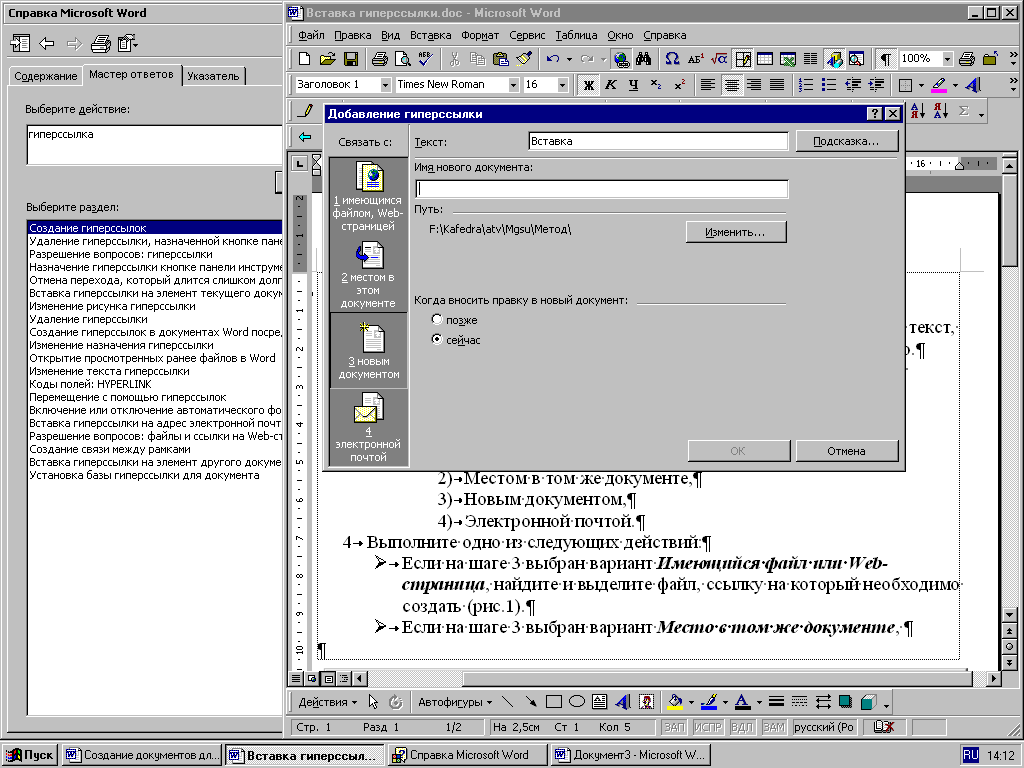Expand the zoom 100% dropdown
Screen dimensions: 1024x768
(947, 59)
